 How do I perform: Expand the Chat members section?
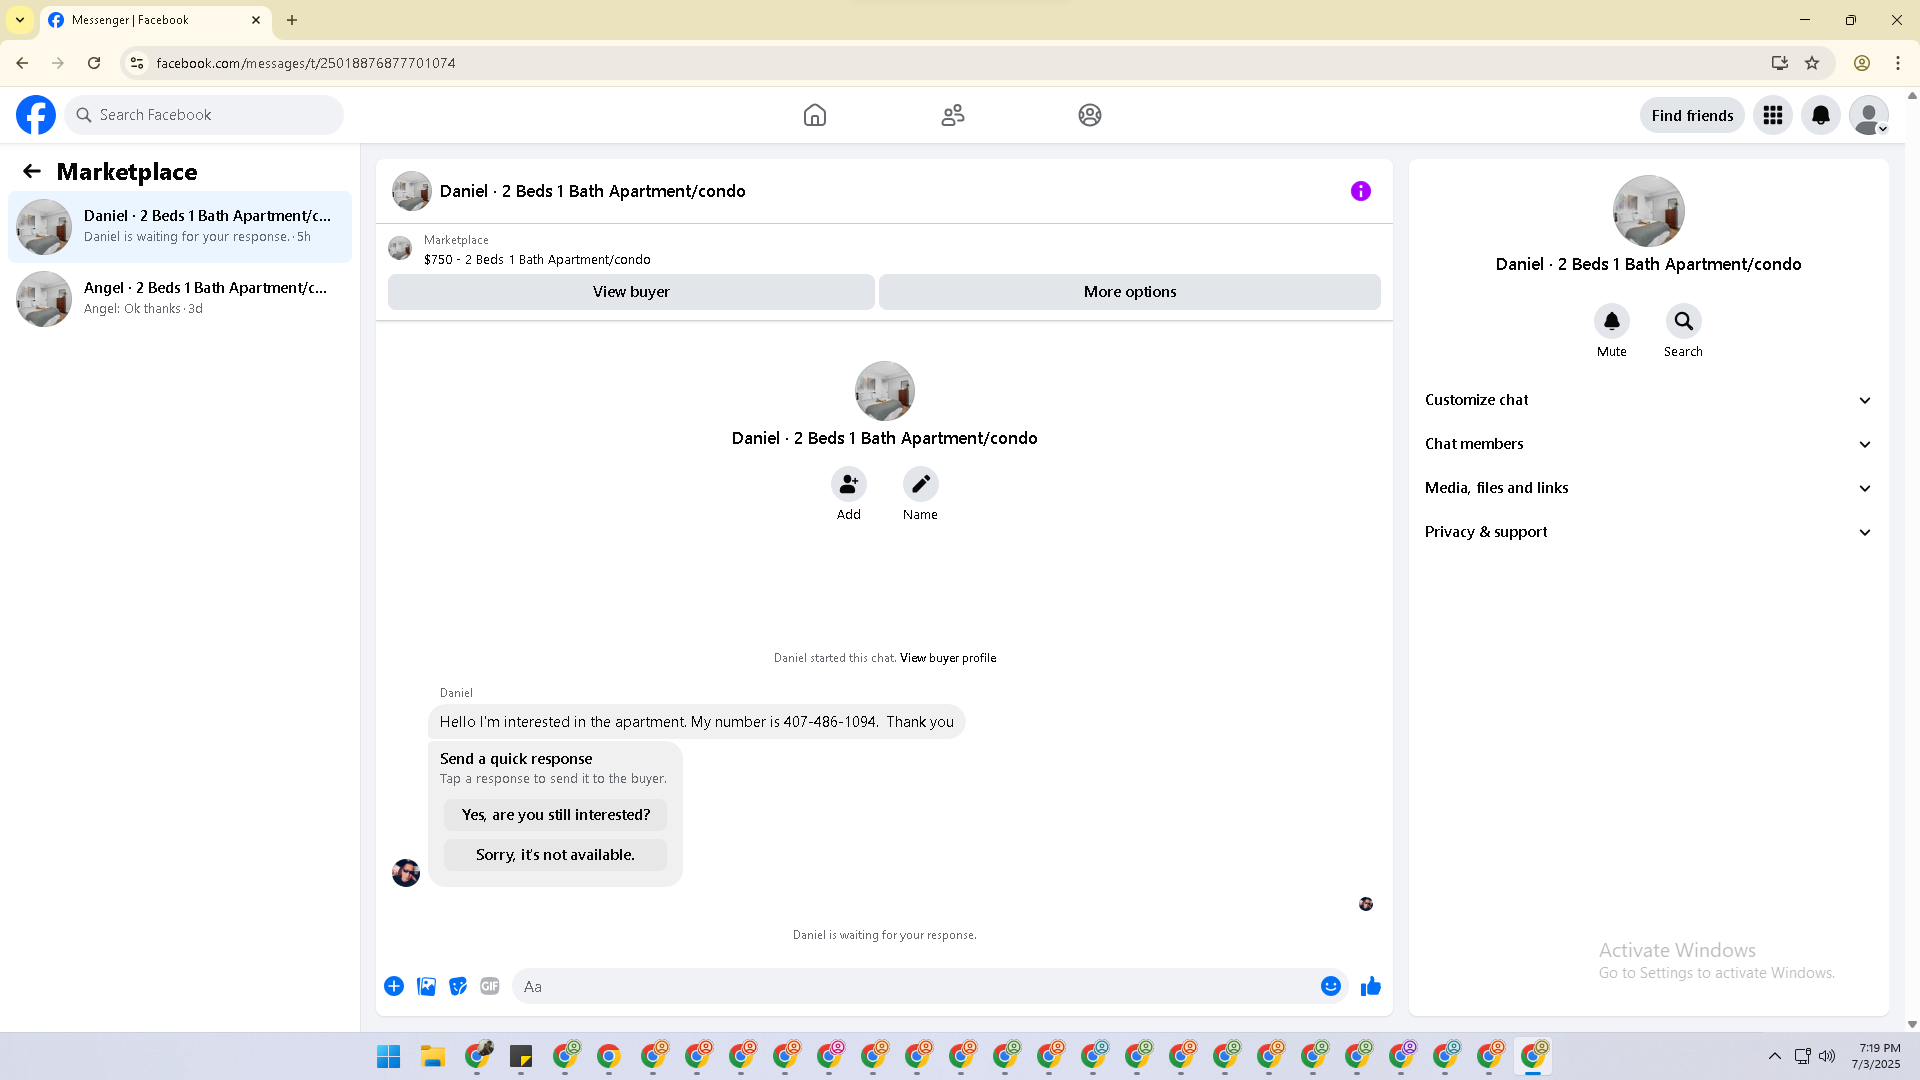pyautogui.click(x=1647, y=444)
